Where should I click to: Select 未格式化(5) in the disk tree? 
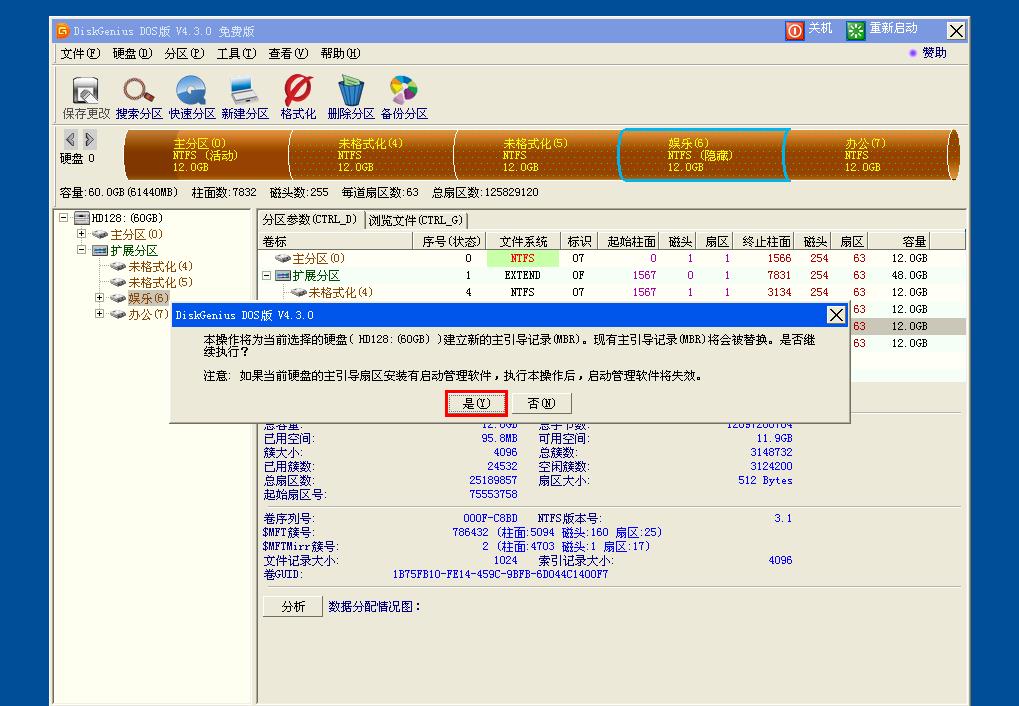click(160, 282)
